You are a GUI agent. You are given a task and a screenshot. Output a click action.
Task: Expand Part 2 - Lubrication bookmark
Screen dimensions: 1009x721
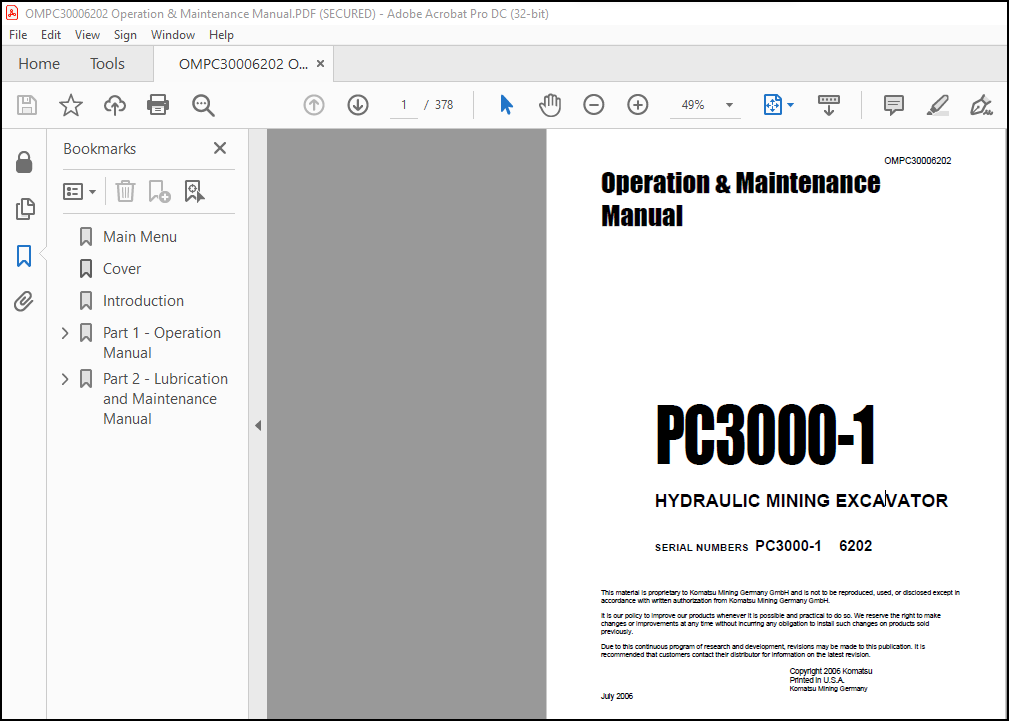pyautogui.click(x=65, y=379)
